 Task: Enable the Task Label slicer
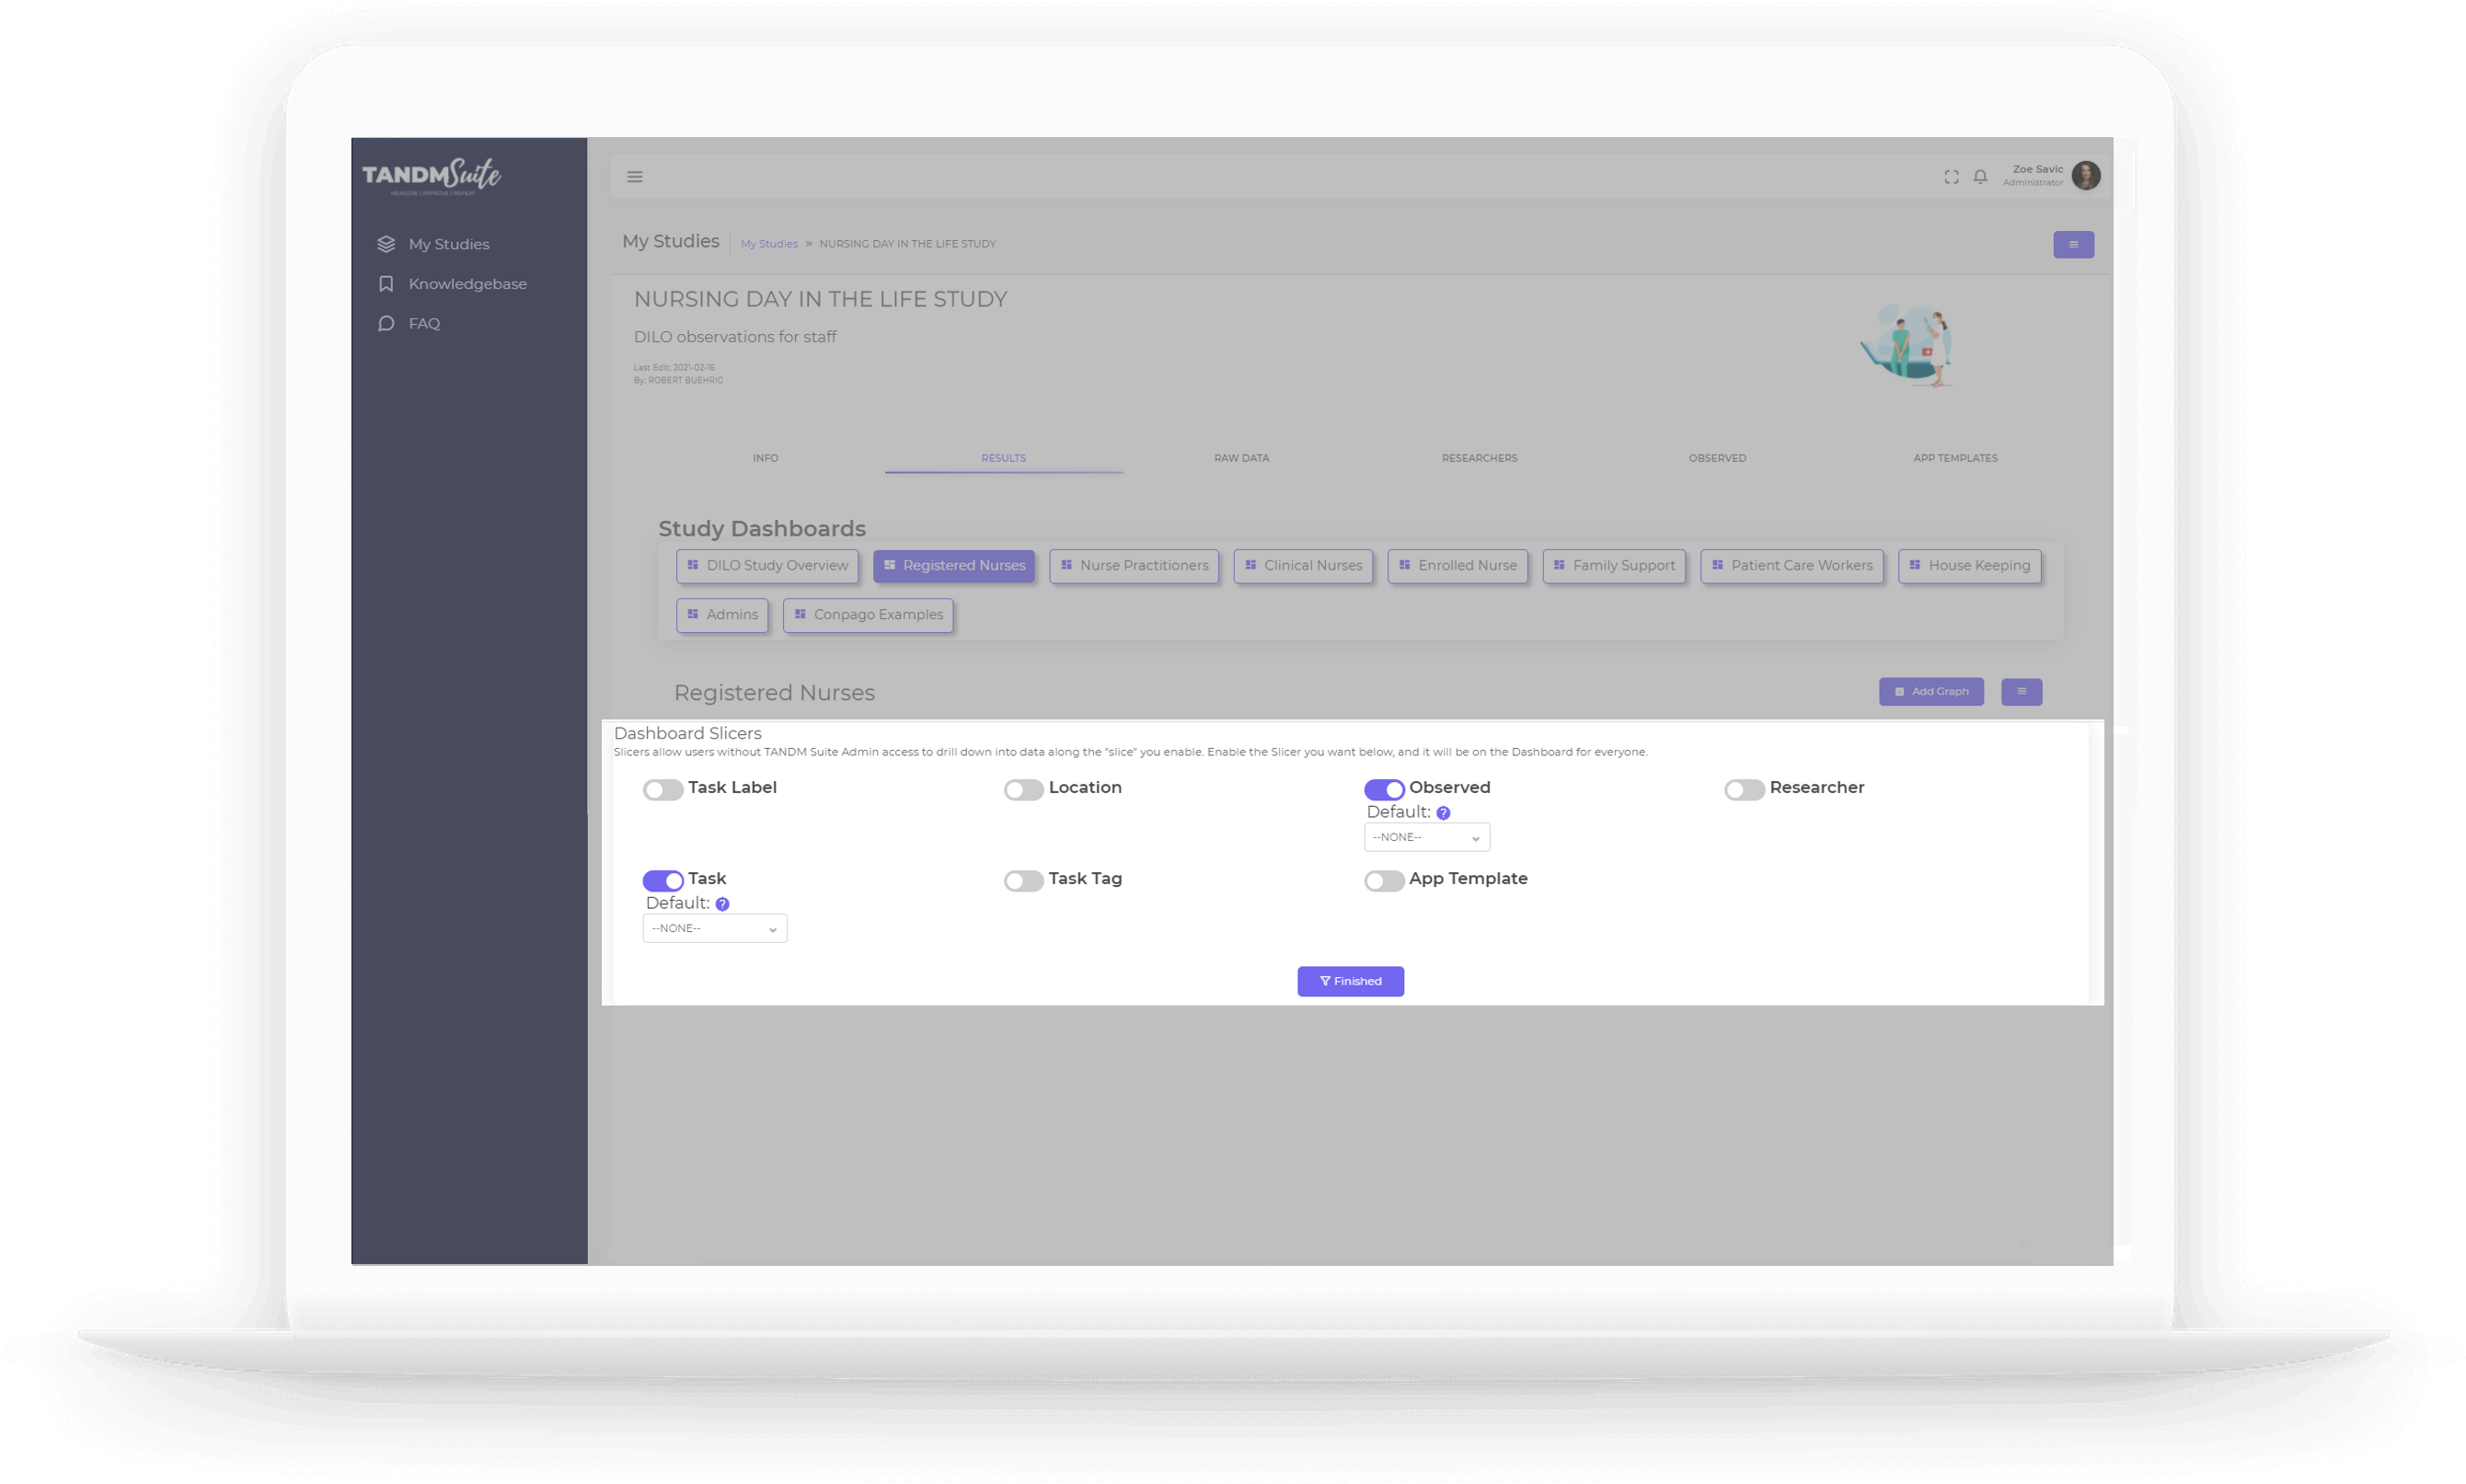pos(662,790)
